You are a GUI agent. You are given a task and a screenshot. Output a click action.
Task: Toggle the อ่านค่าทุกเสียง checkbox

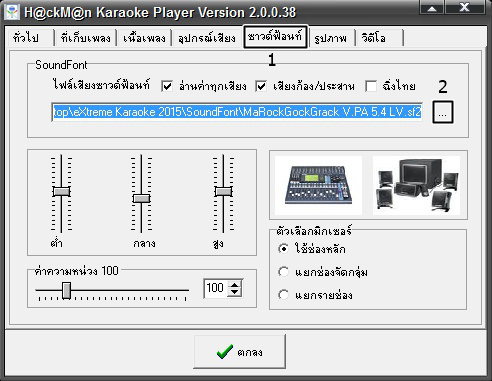point(167,87)
